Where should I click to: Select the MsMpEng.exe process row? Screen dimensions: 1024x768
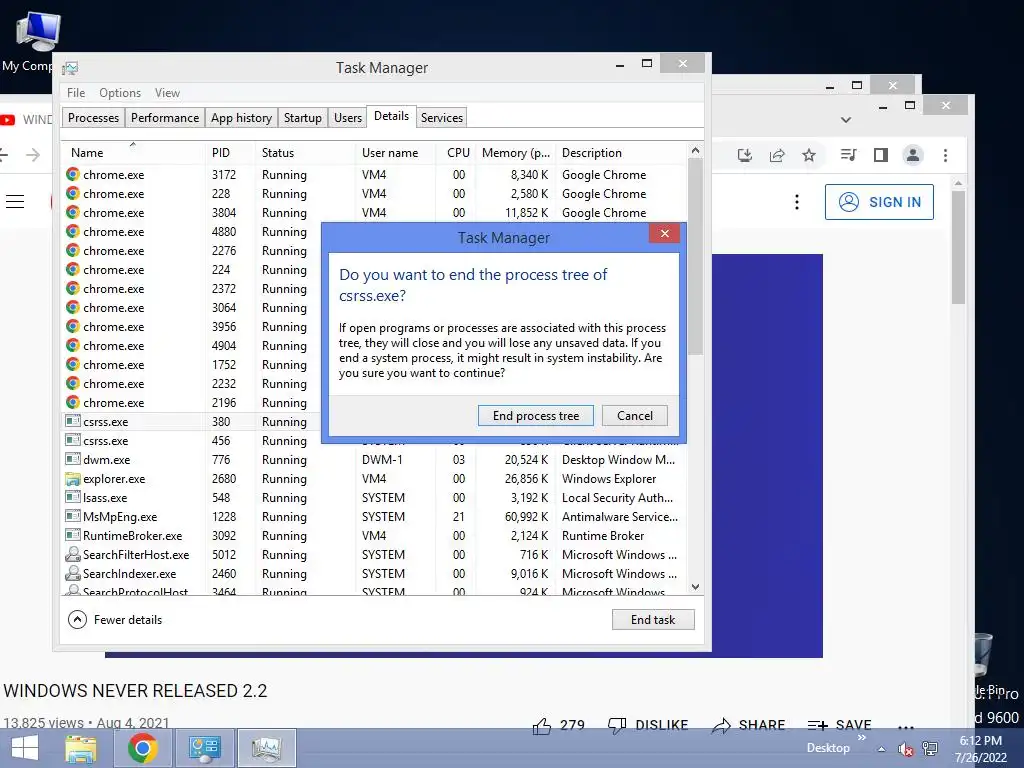374,517
